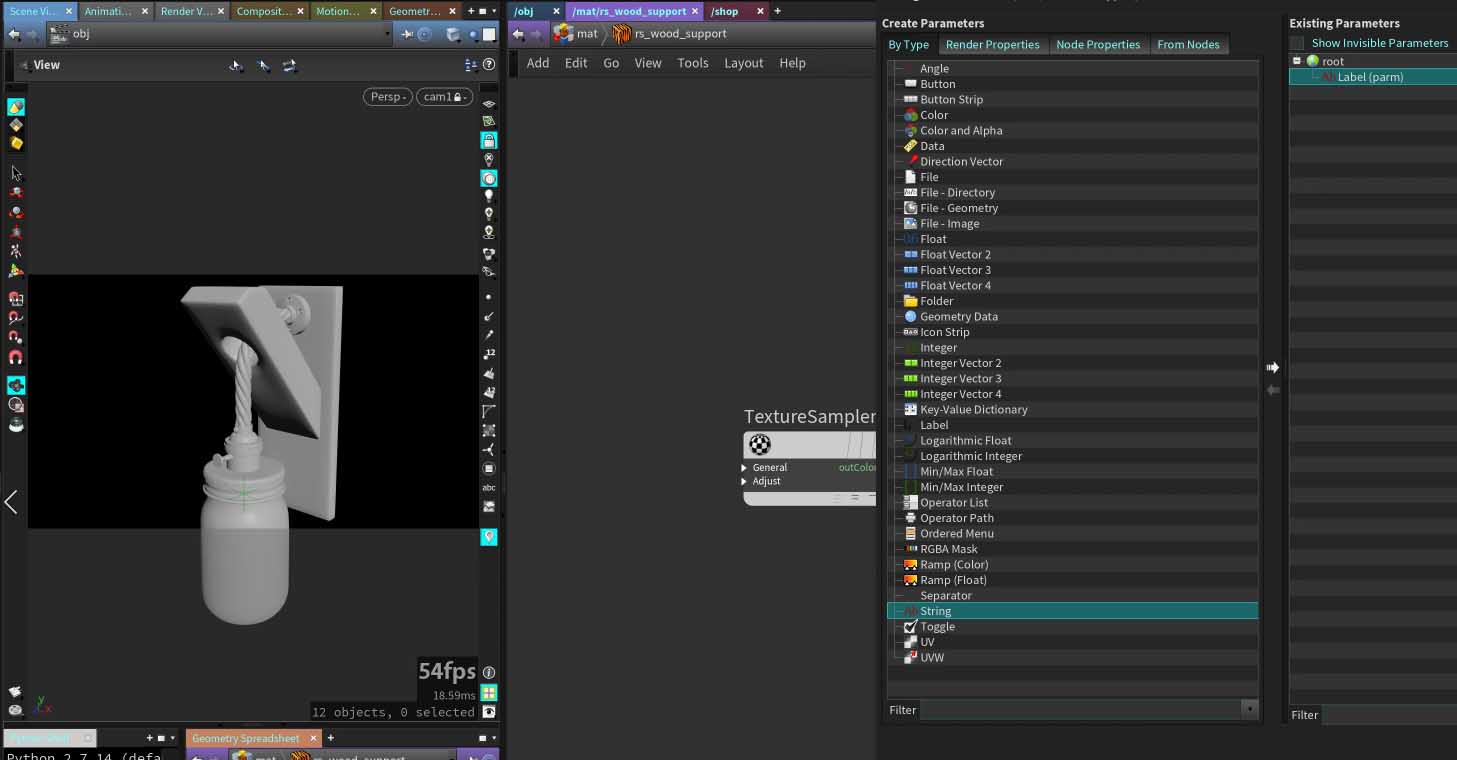Click the right arrow to add parameter

pos(1272,367)
